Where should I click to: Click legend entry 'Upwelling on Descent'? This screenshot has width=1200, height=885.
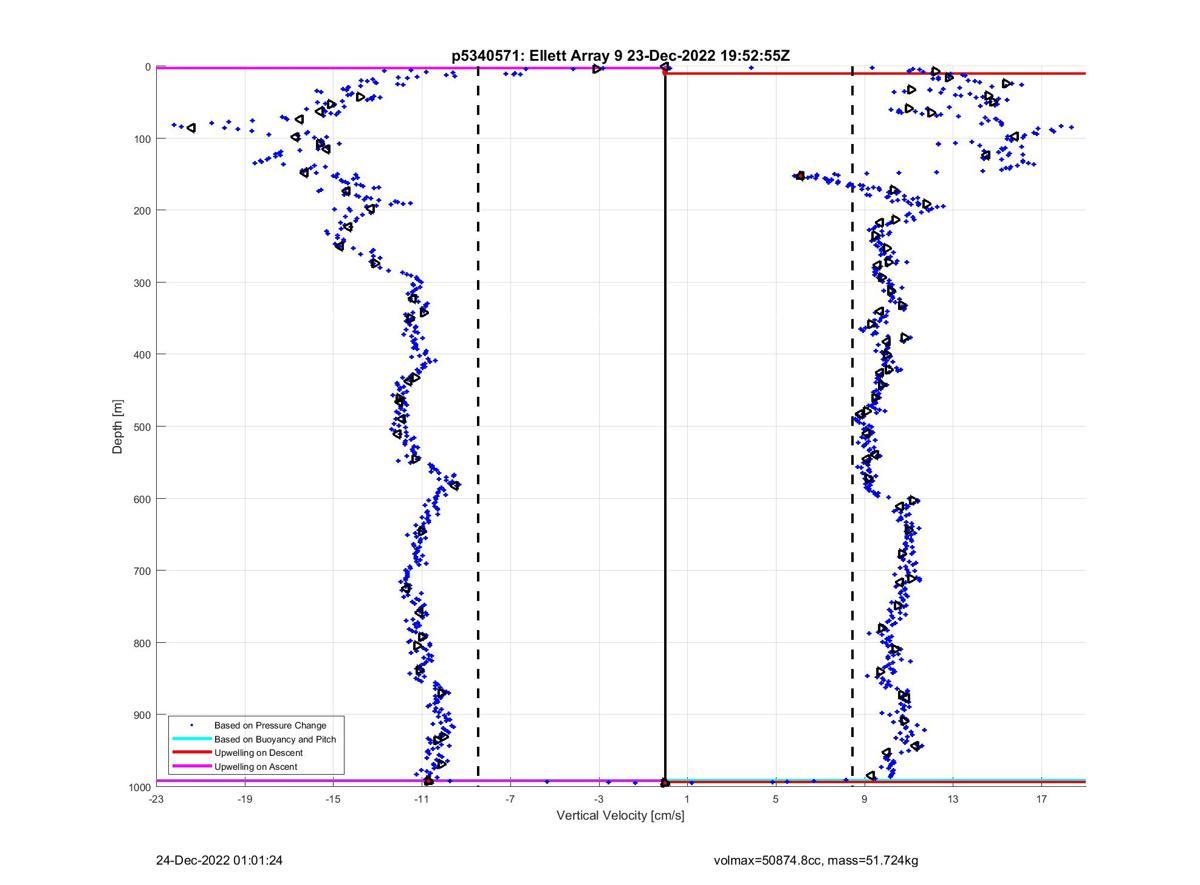point(258,753)
